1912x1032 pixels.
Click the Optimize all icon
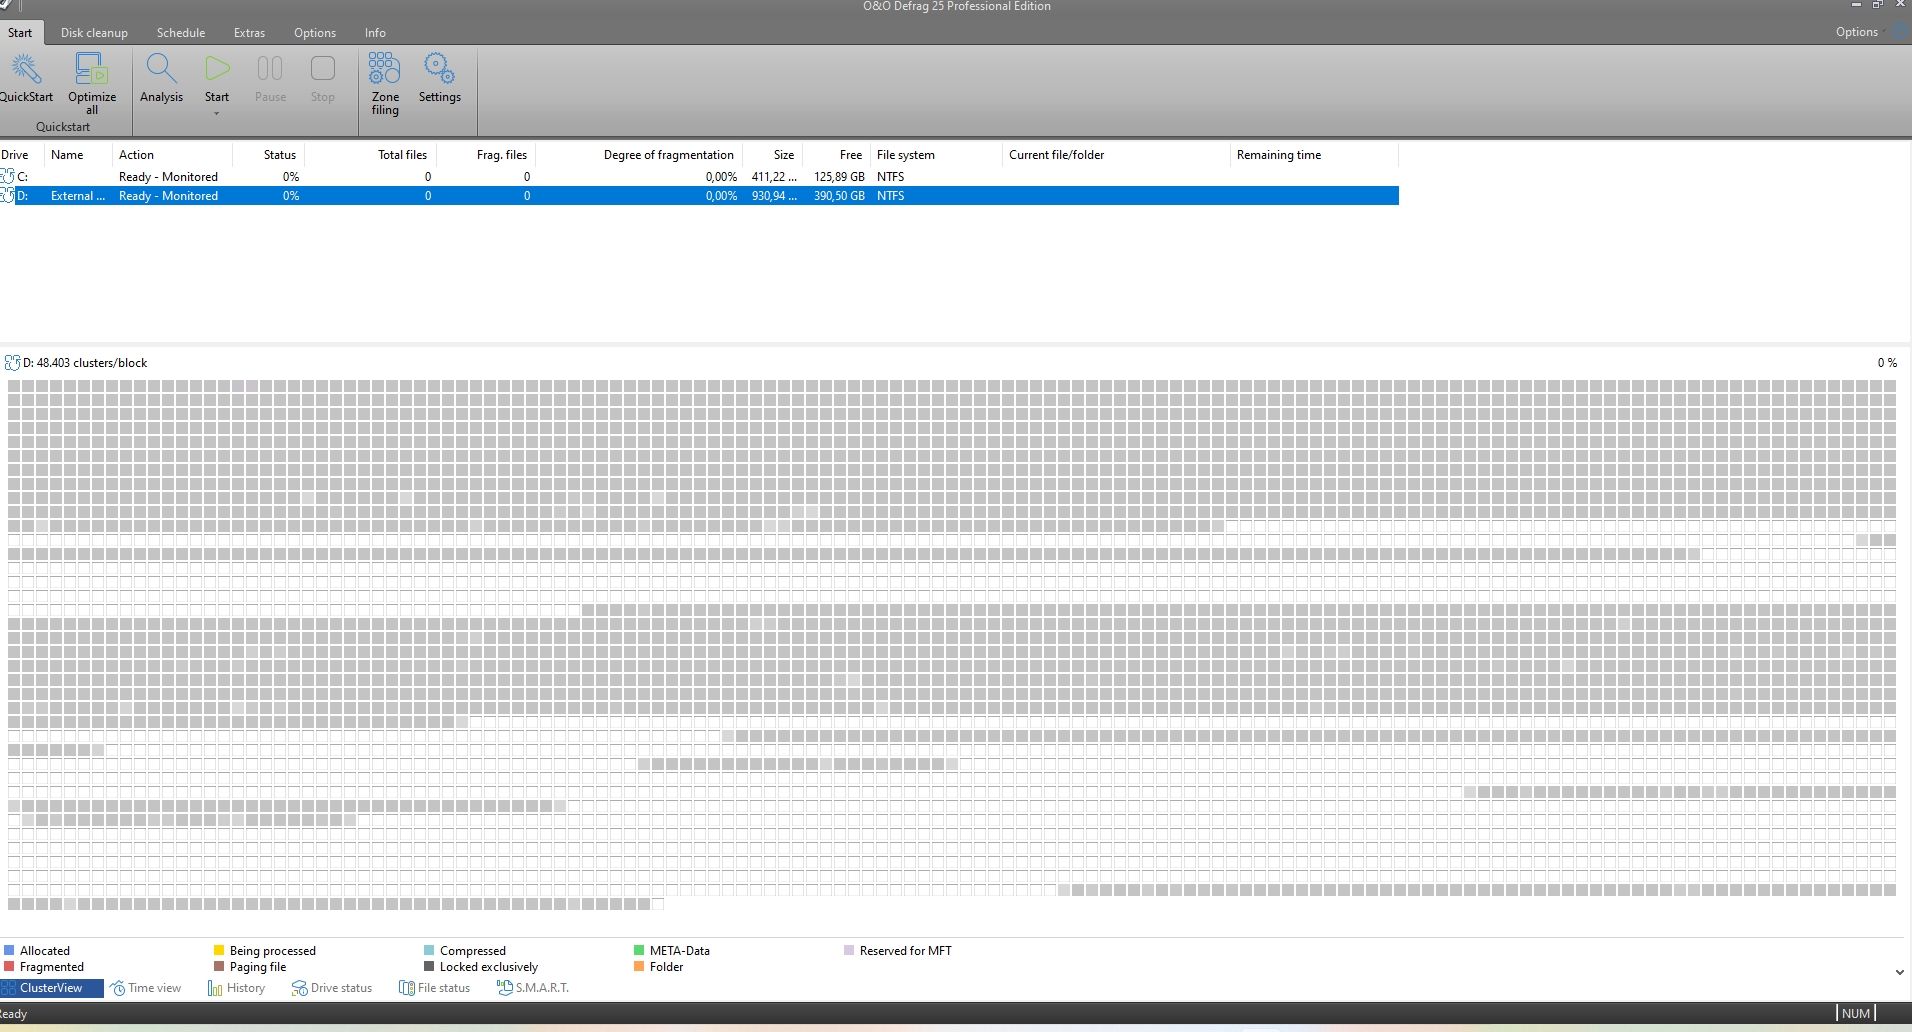(91, 70)
